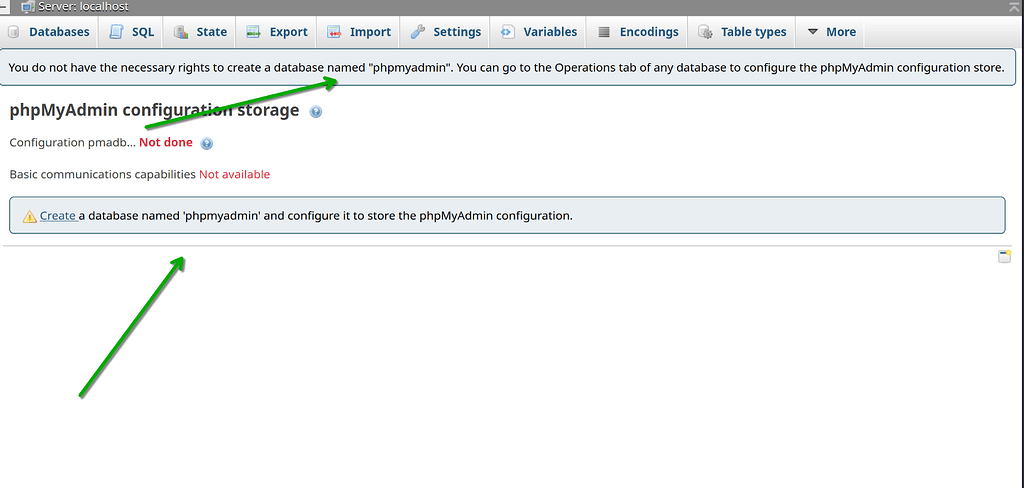Click the Variables tab icon

pos(508,32)
